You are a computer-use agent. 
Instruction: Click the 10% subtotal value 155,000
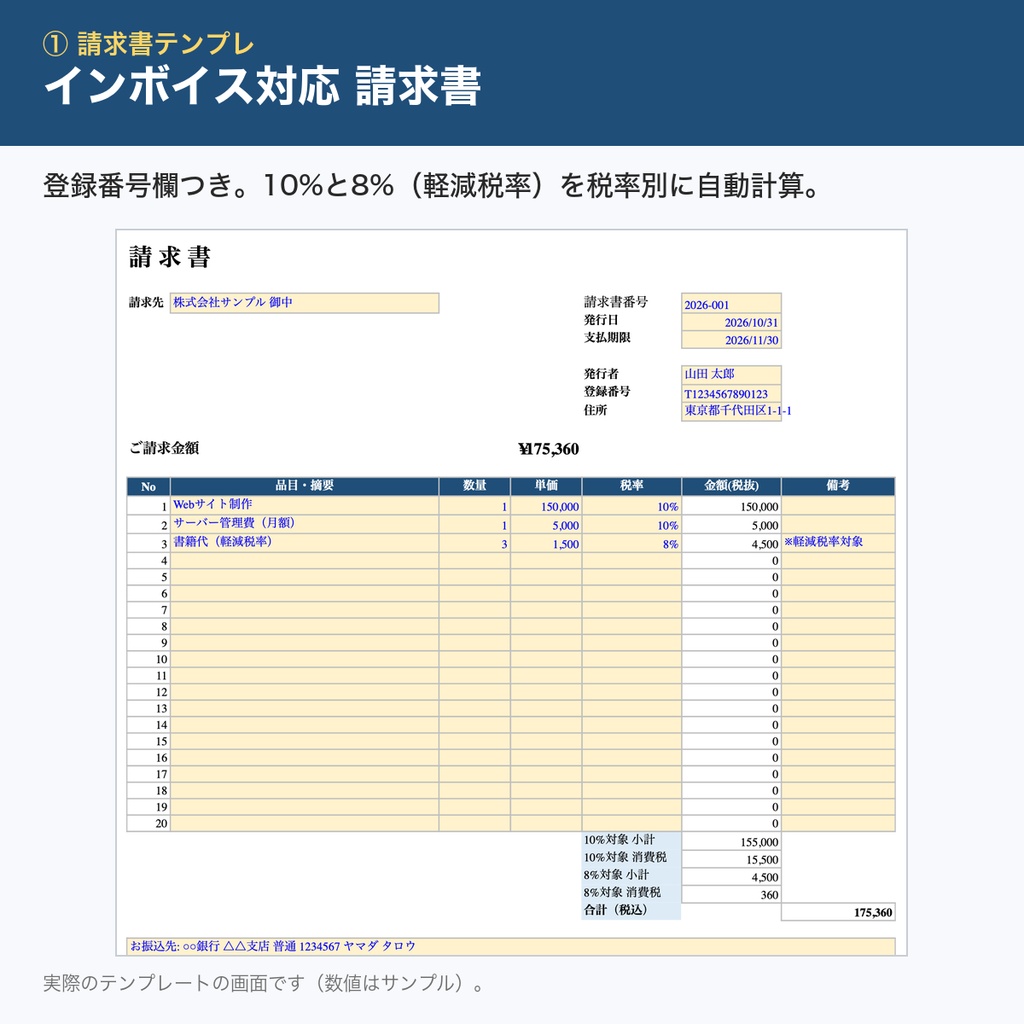[731, 842]
